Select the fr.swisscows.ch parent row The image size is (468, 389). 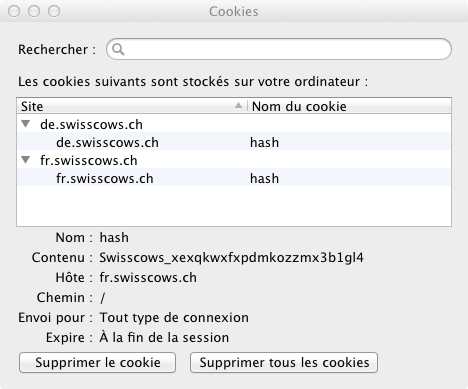tap(234, 160)
